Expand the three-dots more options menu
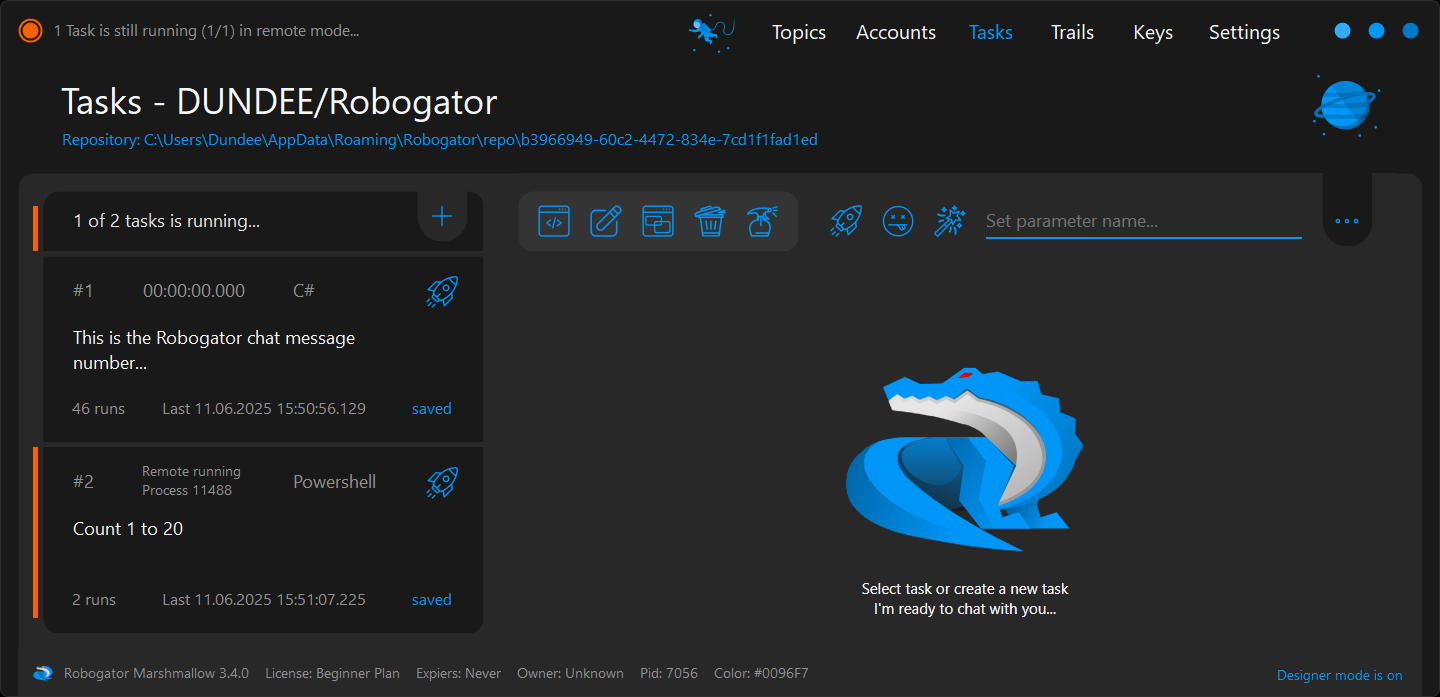This screenshot has width=1440, height=697. pyautogui.click(x=1347, y=221)
